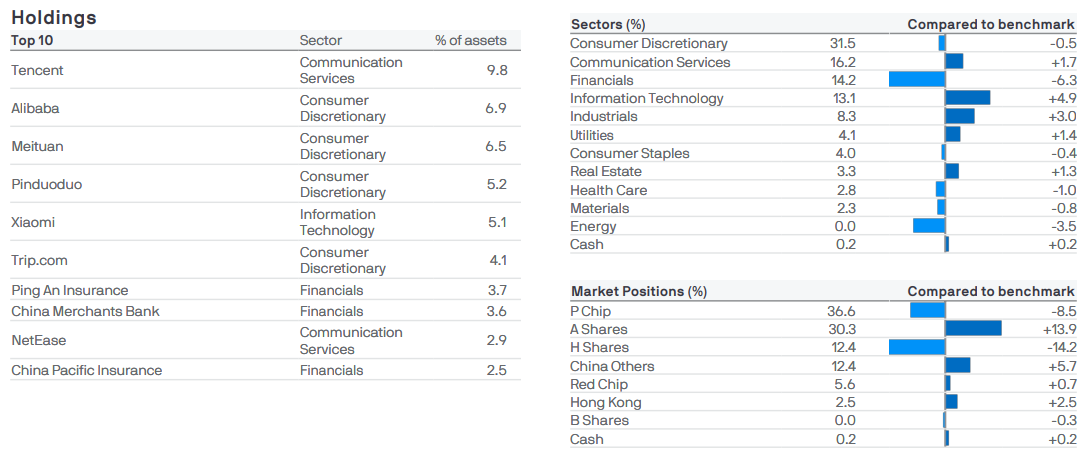Select China Pacific Insurance entry

coord(86,370)
